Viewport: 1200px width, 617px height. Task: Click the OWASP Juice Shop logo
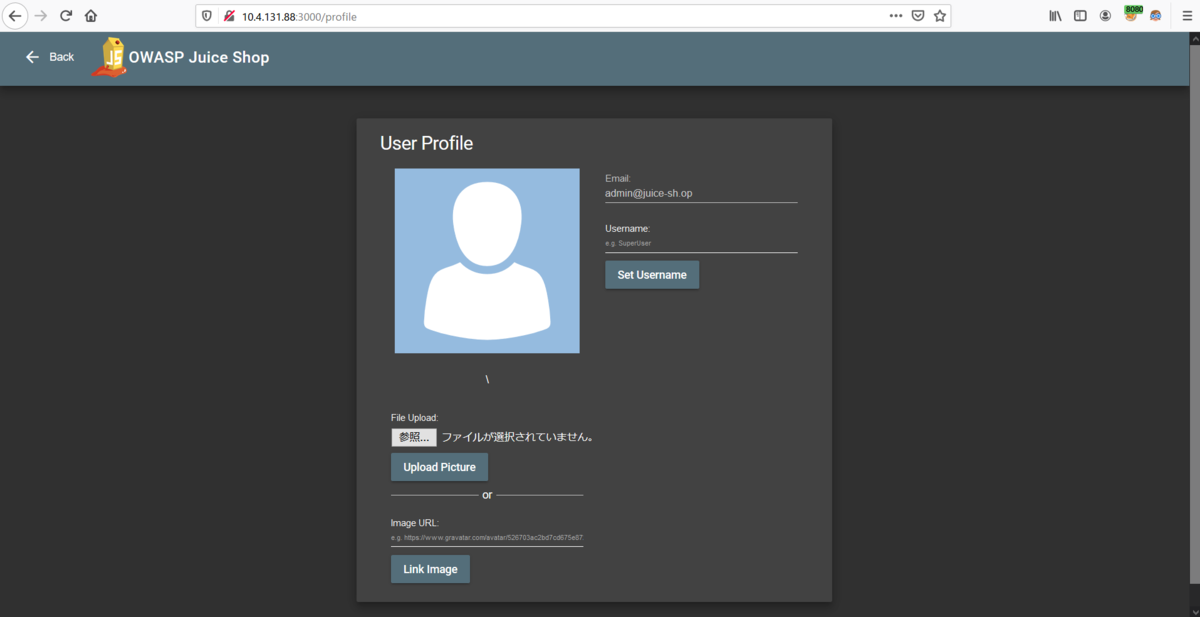109,57
